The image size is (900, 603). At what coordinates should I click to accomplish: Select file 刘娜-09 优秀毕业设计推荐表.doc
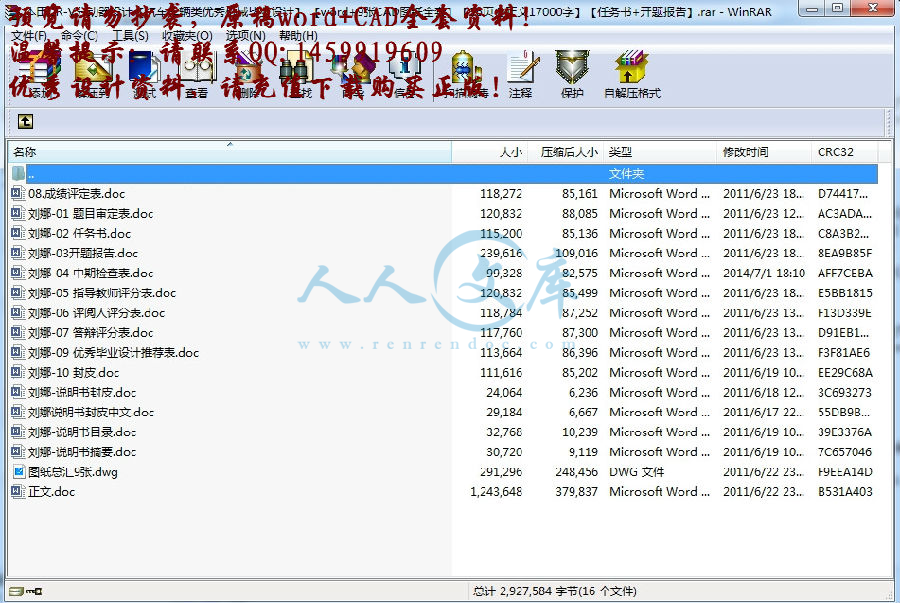click(443, 353)
